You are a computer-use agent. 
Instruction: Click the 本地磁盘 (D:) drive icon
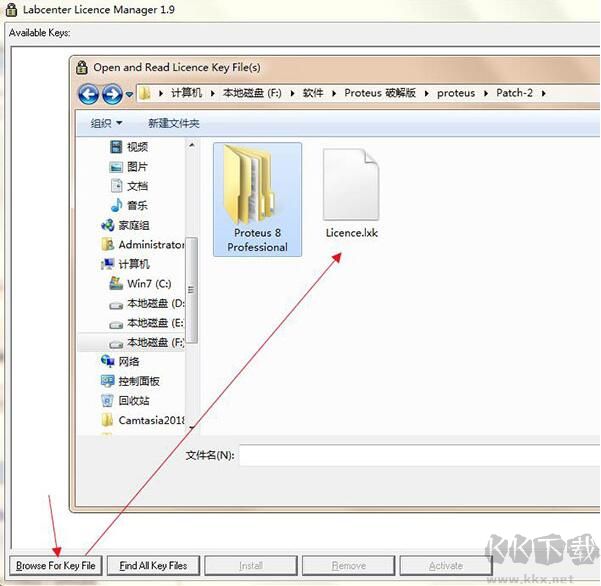(x=116, y=306)
